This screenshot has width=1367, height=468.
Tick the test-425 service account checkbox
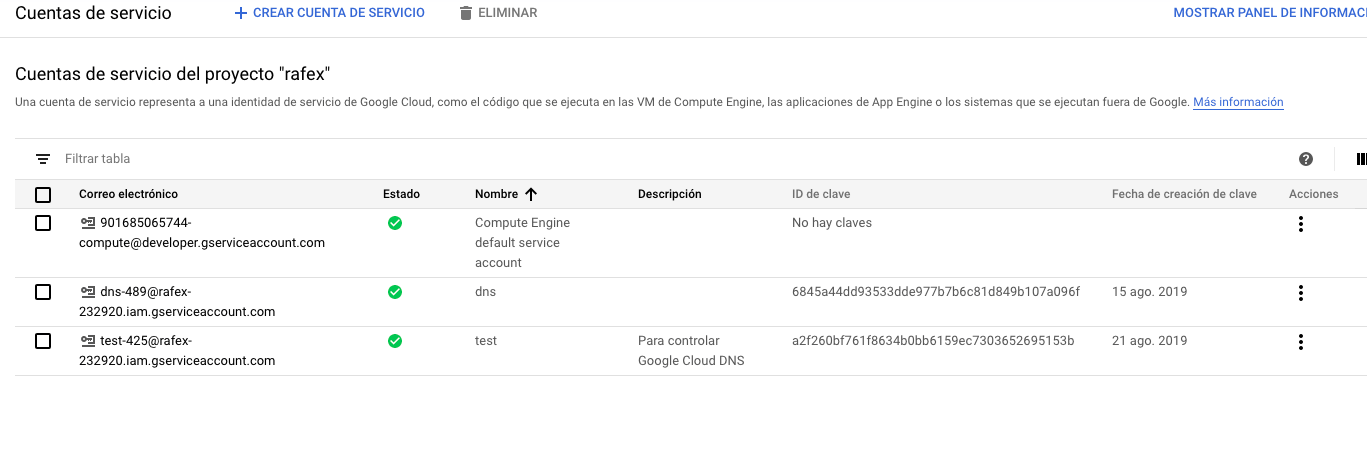pos(43,341)
